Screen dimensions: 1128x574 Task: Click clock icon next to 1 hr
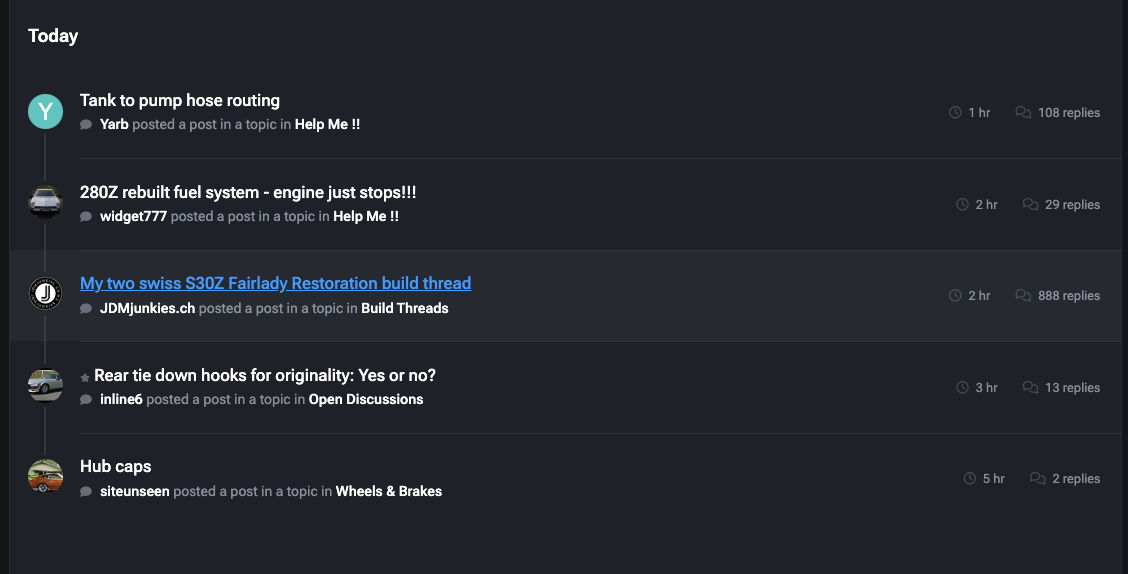955,112
